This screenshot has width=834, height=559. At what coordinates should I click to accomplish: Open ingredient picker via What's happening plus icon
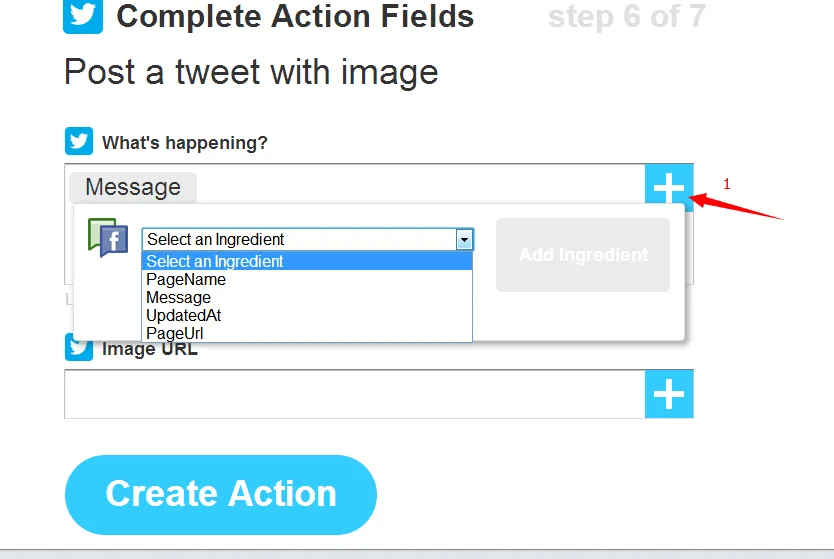[669, 187]
